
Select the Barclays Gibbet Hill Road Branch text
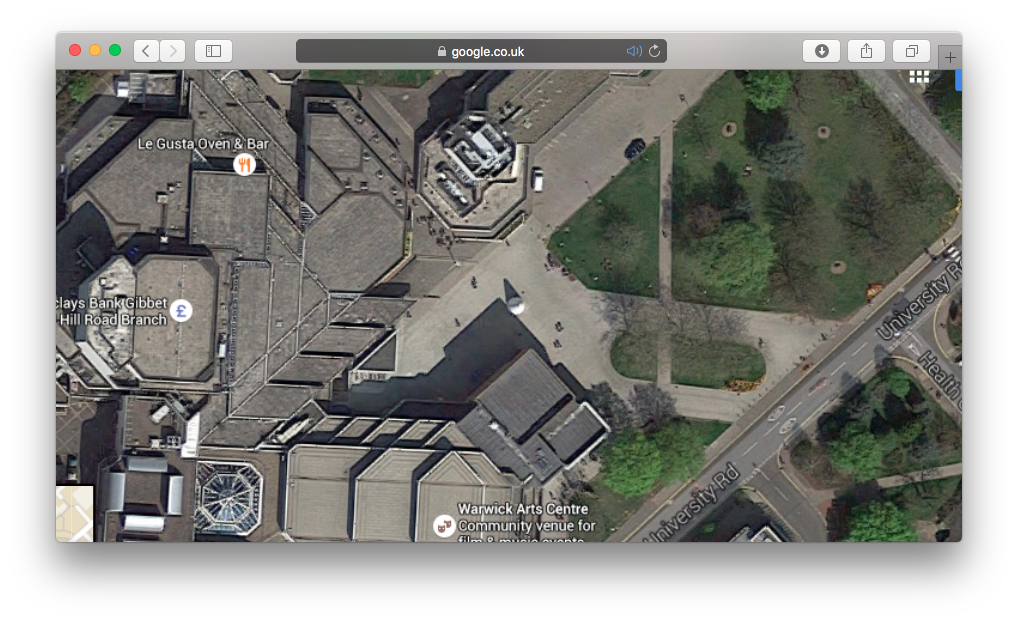[112, 310]
